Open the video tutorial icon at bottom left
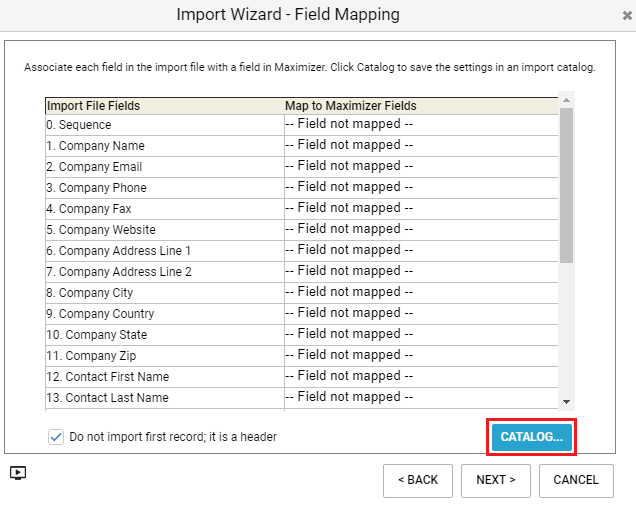The height and width of the screenshot is (505, 636). 18,473
